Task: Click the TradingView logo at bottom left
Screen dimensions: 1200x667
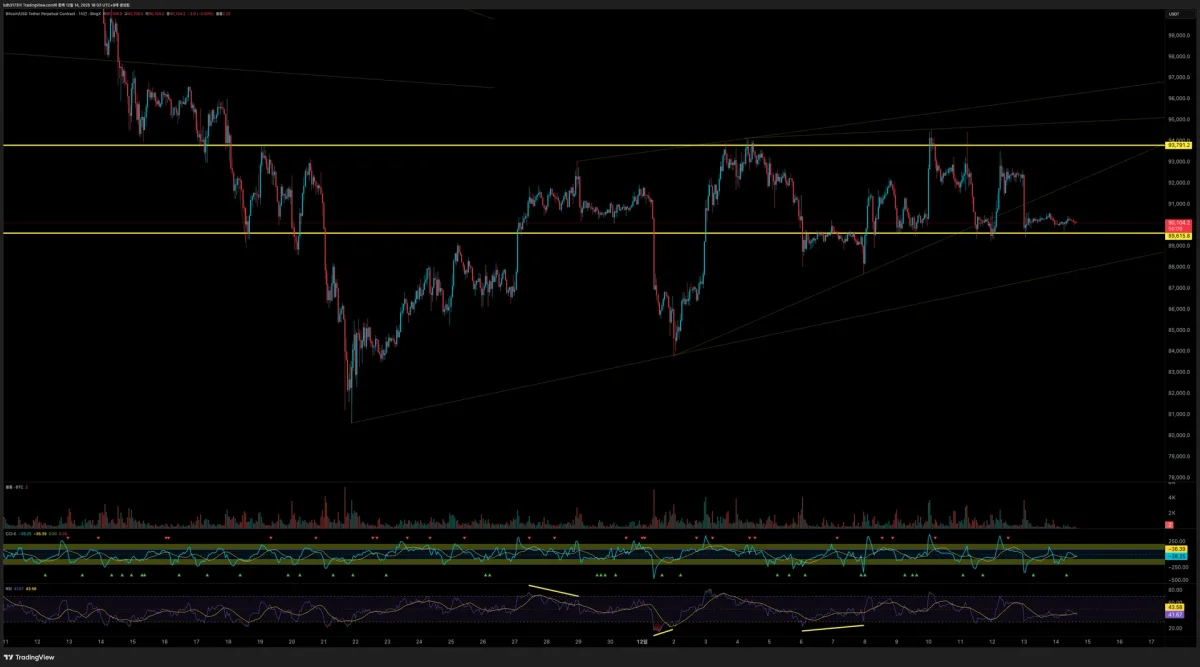Action: click(x=29, y=657)
